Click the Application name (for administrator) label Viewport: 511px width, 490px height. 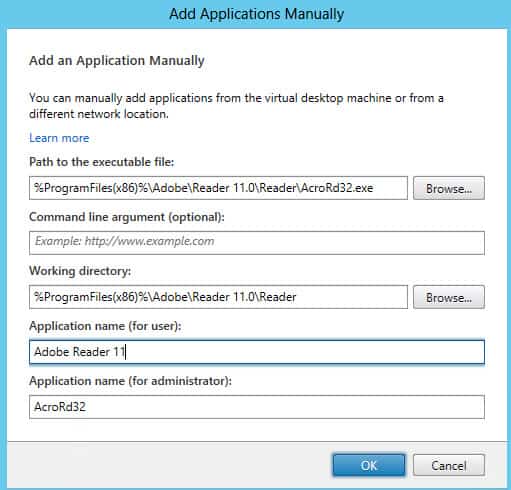click(x=130, y=381)
